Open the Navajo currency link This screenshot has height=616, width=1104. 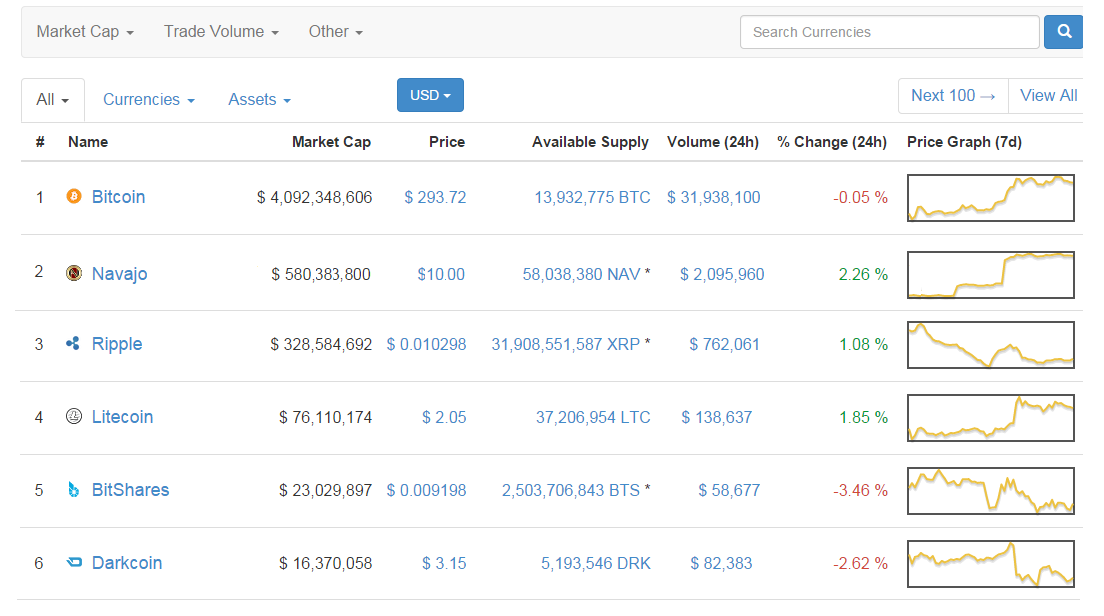(x=120, y=273)
